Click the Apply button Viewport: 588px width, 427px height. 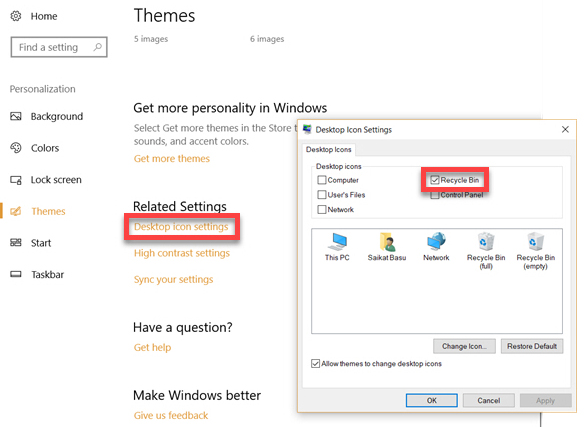point(545,400)
